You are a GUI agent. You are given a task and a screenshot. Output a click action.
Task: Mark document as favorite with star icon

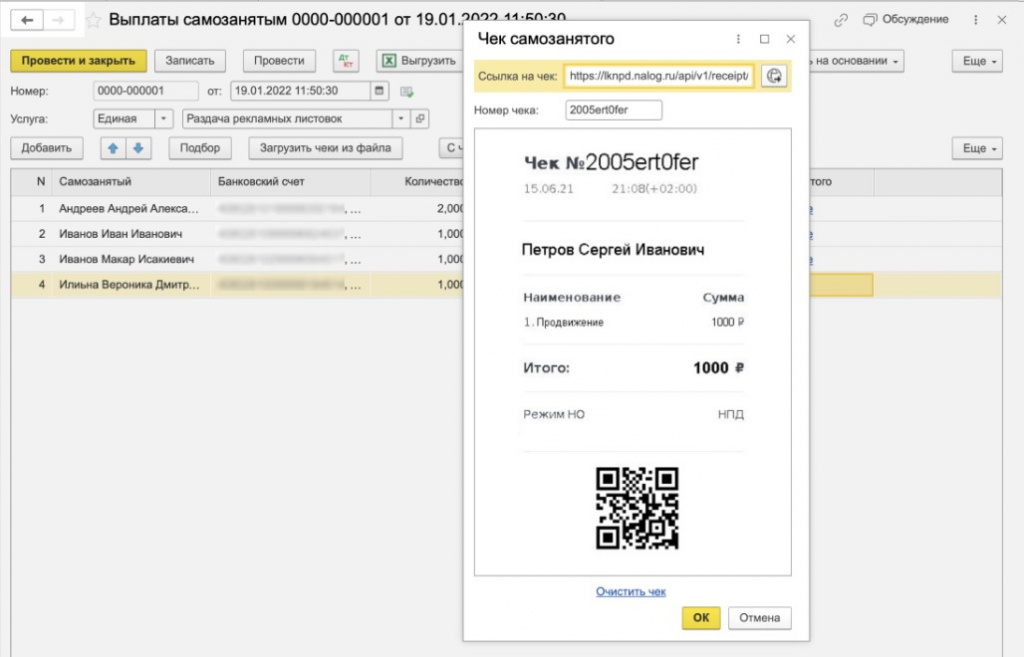pos(94,20)
